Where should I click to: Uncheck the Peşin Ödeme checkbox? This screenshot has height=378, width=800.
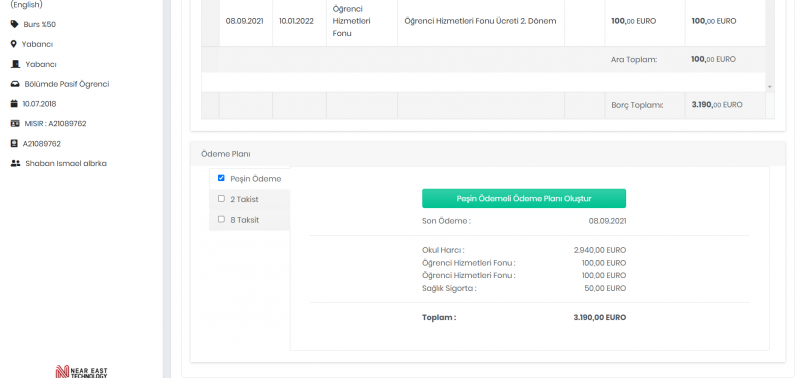[x=221, y=178]
